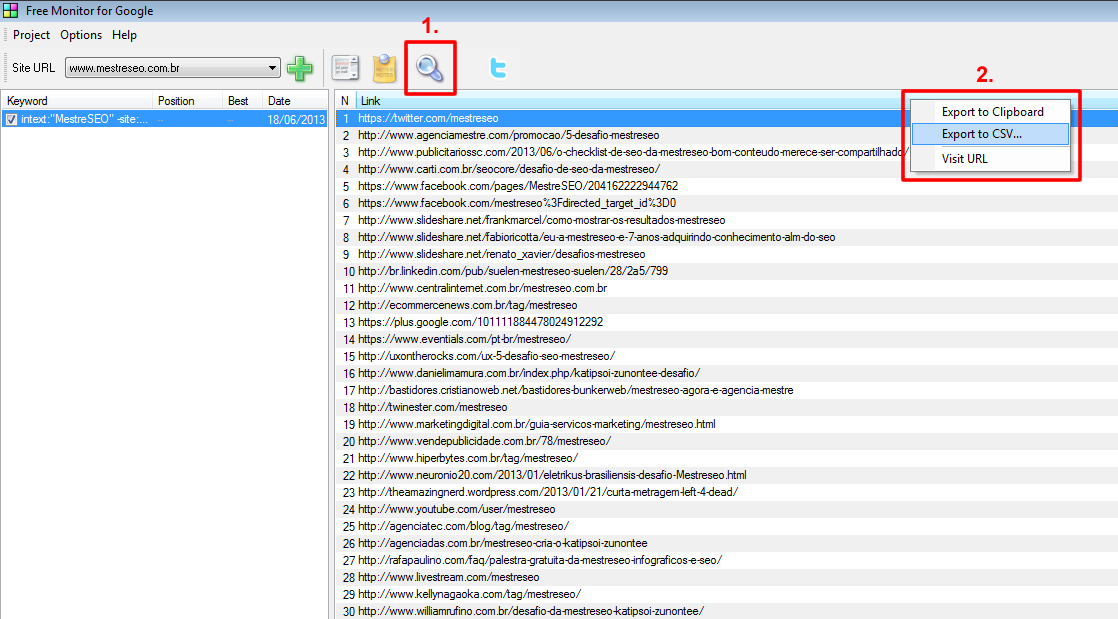Open the keywords list icon in toolbar
Viewport: 1118px width, 619px height.
click(x=346, y=68)
